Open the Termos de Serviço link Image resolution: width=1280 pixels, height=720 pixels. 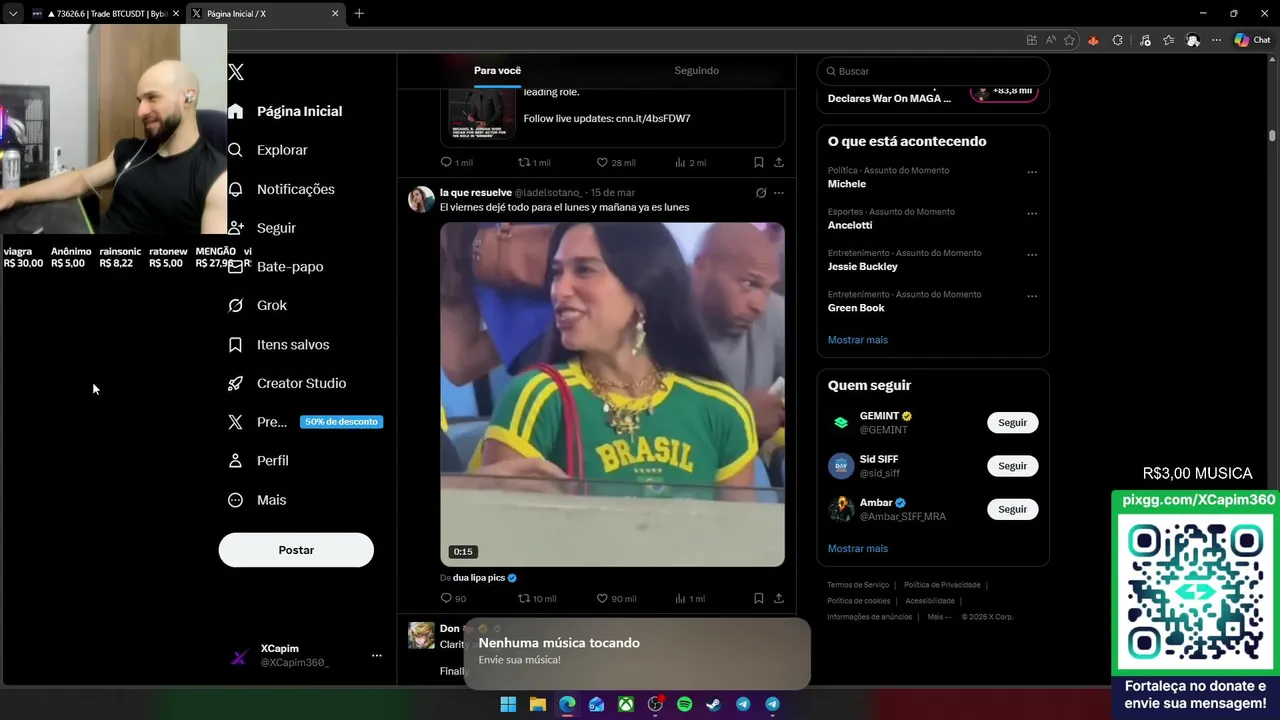[x=858, y=585]
